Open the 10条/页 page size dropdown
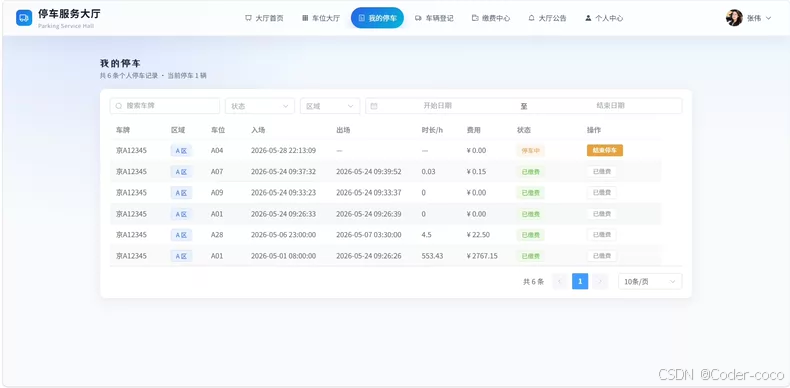This screenshot has height=388, width=790. tap(650, 282)
